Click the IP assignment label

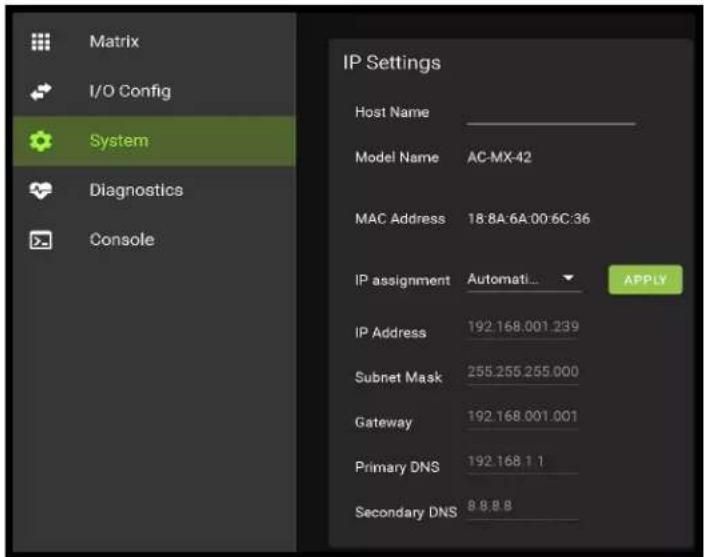click(402, 281)
